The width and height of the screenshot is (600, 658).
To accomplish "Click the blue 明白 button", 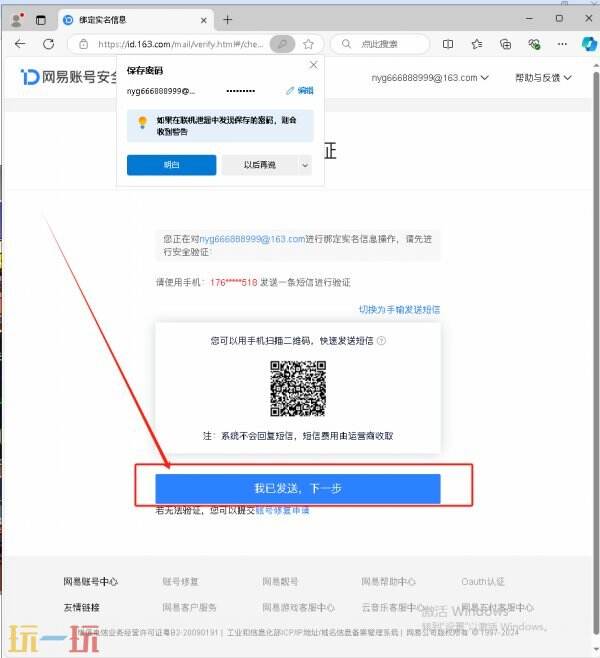I will tap(172, 165).
